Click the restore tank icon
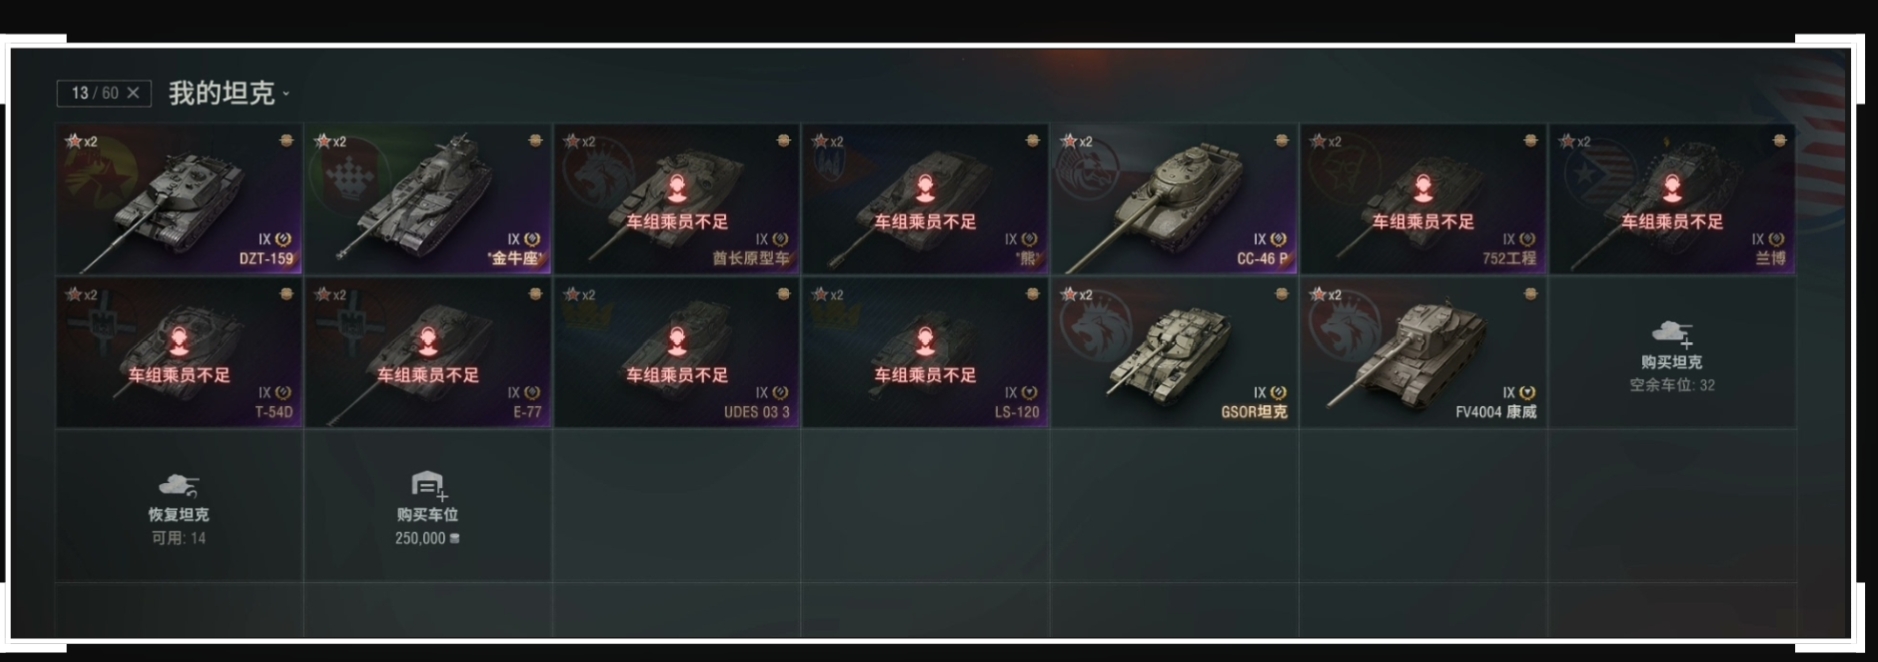This screenshot has height=662, width=1878. [x=179, y=487]
